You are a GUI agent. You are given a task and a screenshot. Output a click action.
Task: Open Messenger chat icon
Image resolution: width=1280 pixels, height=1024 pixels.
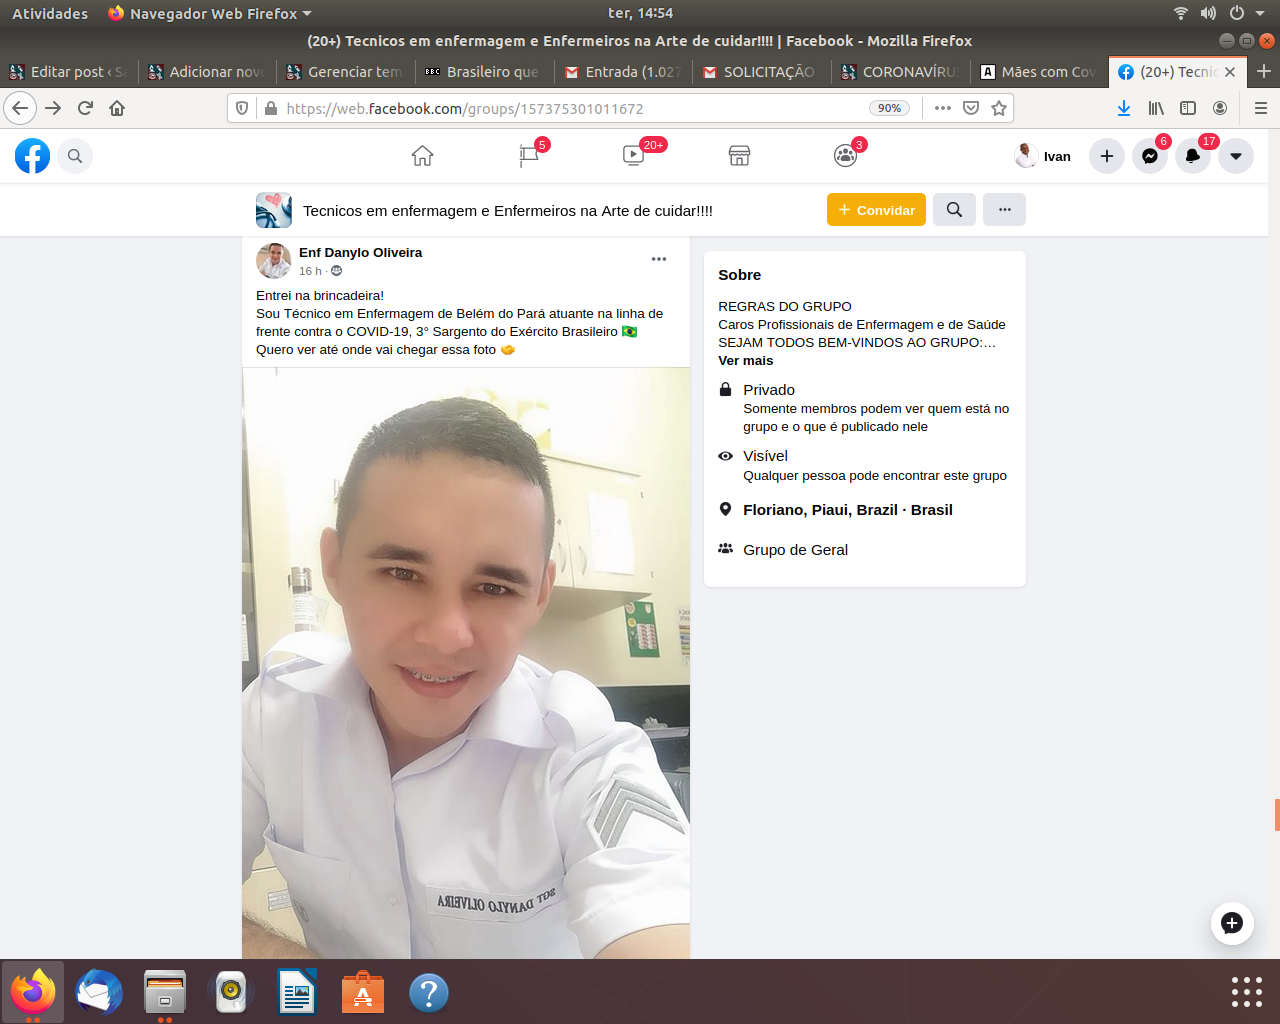pyautogui.click(x=1150, y=156)
